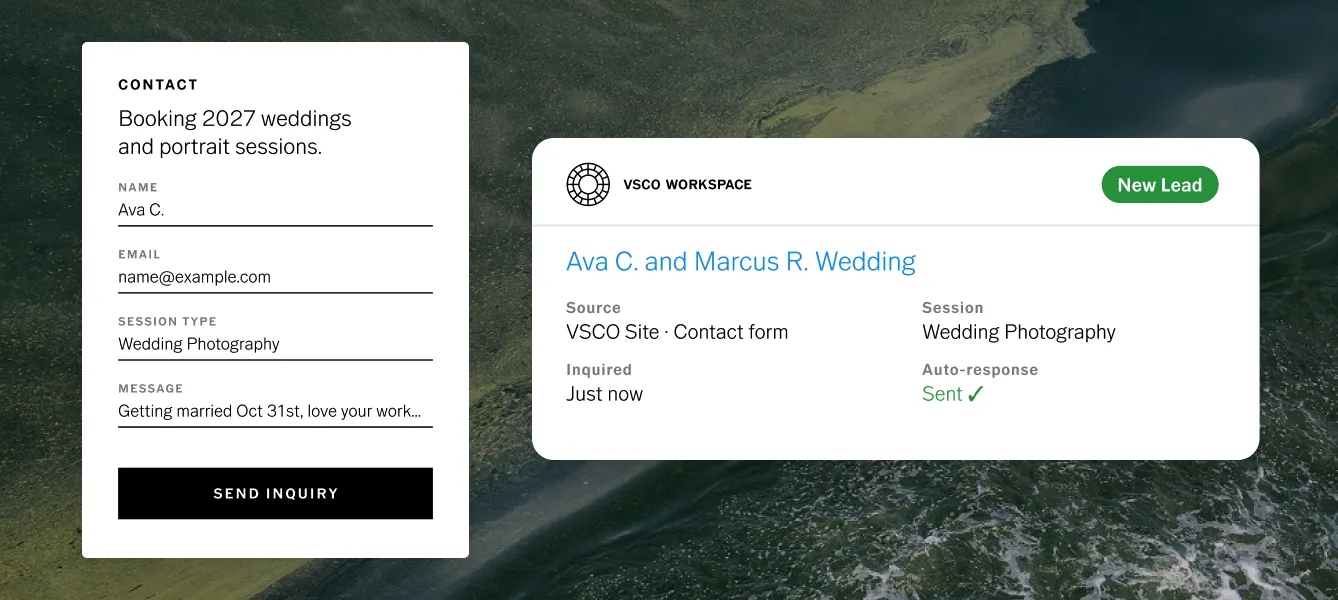1338x600 pixels.
Task: Click the Email field with name@example.com
Action: (x=275, y=277)
